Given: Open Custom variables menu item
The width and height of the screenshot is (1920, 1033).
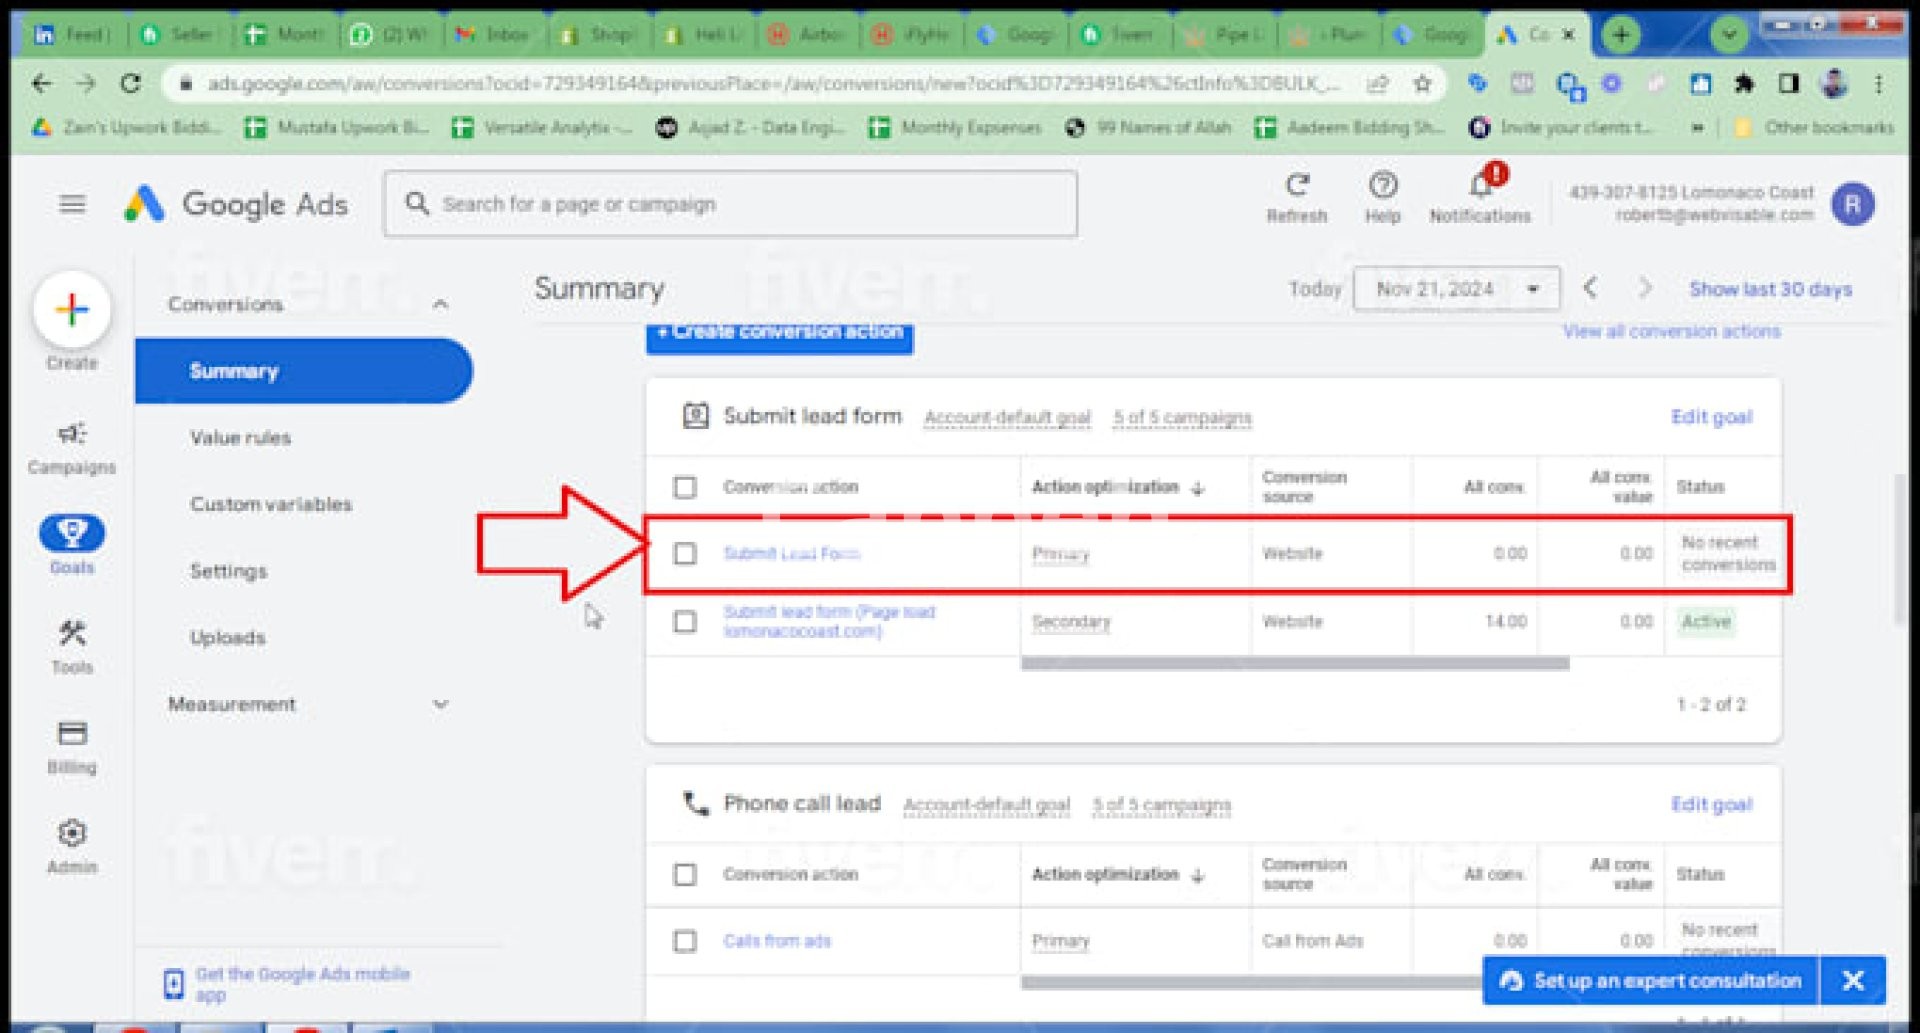Looking at the screenshot, I should coord(271,505).
